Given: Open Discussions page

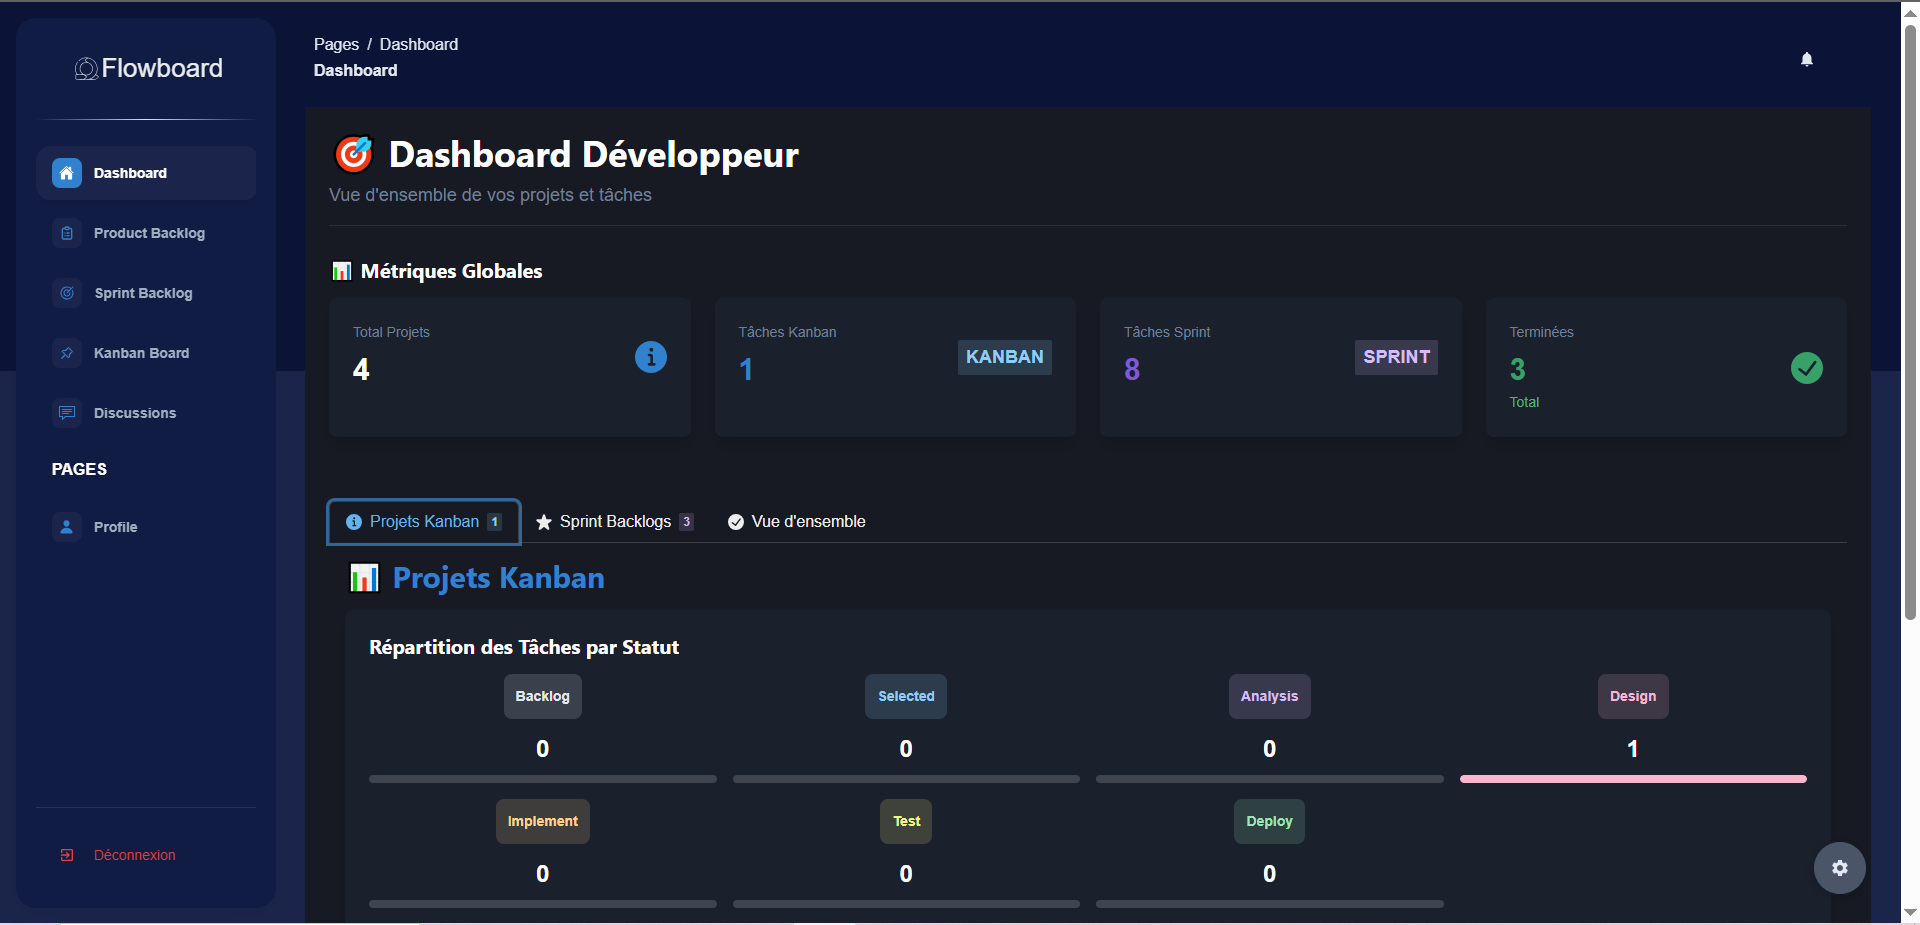Looking at the screenshot, I should tap(146, 413).
